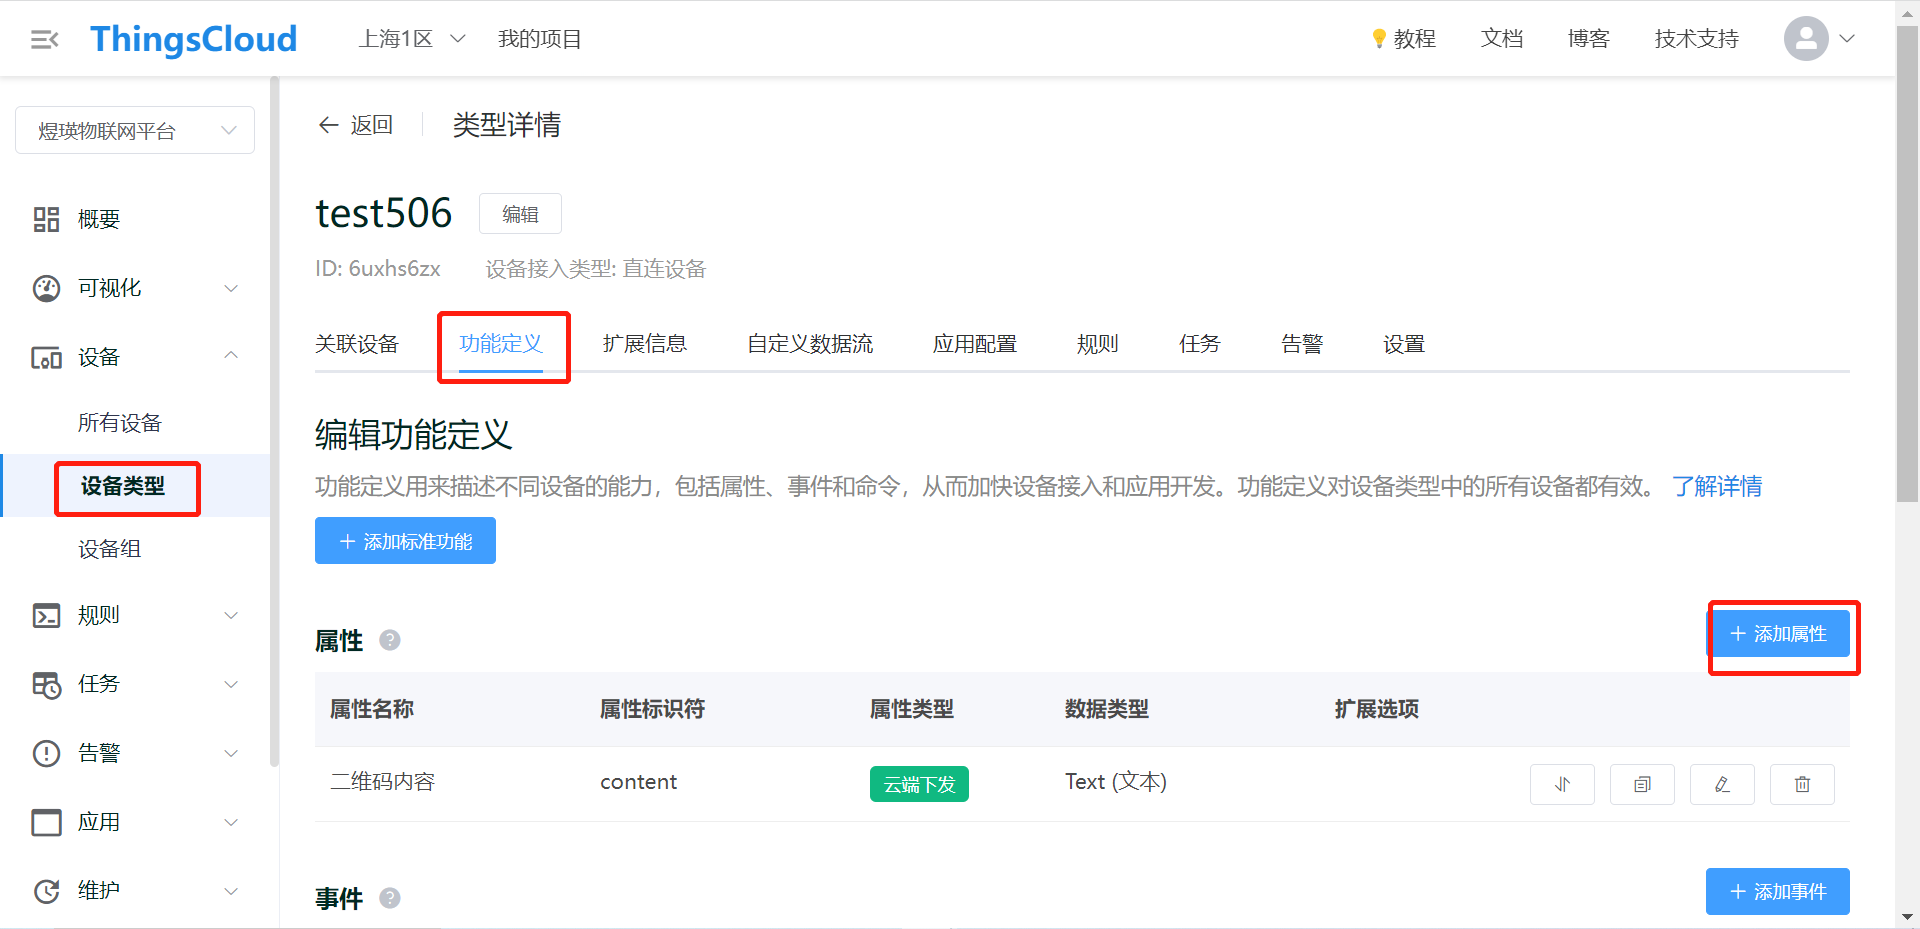Switch to the 规则 tab
The width and height of the screenshot is (1920, 929).
[x=1098, y=344]
